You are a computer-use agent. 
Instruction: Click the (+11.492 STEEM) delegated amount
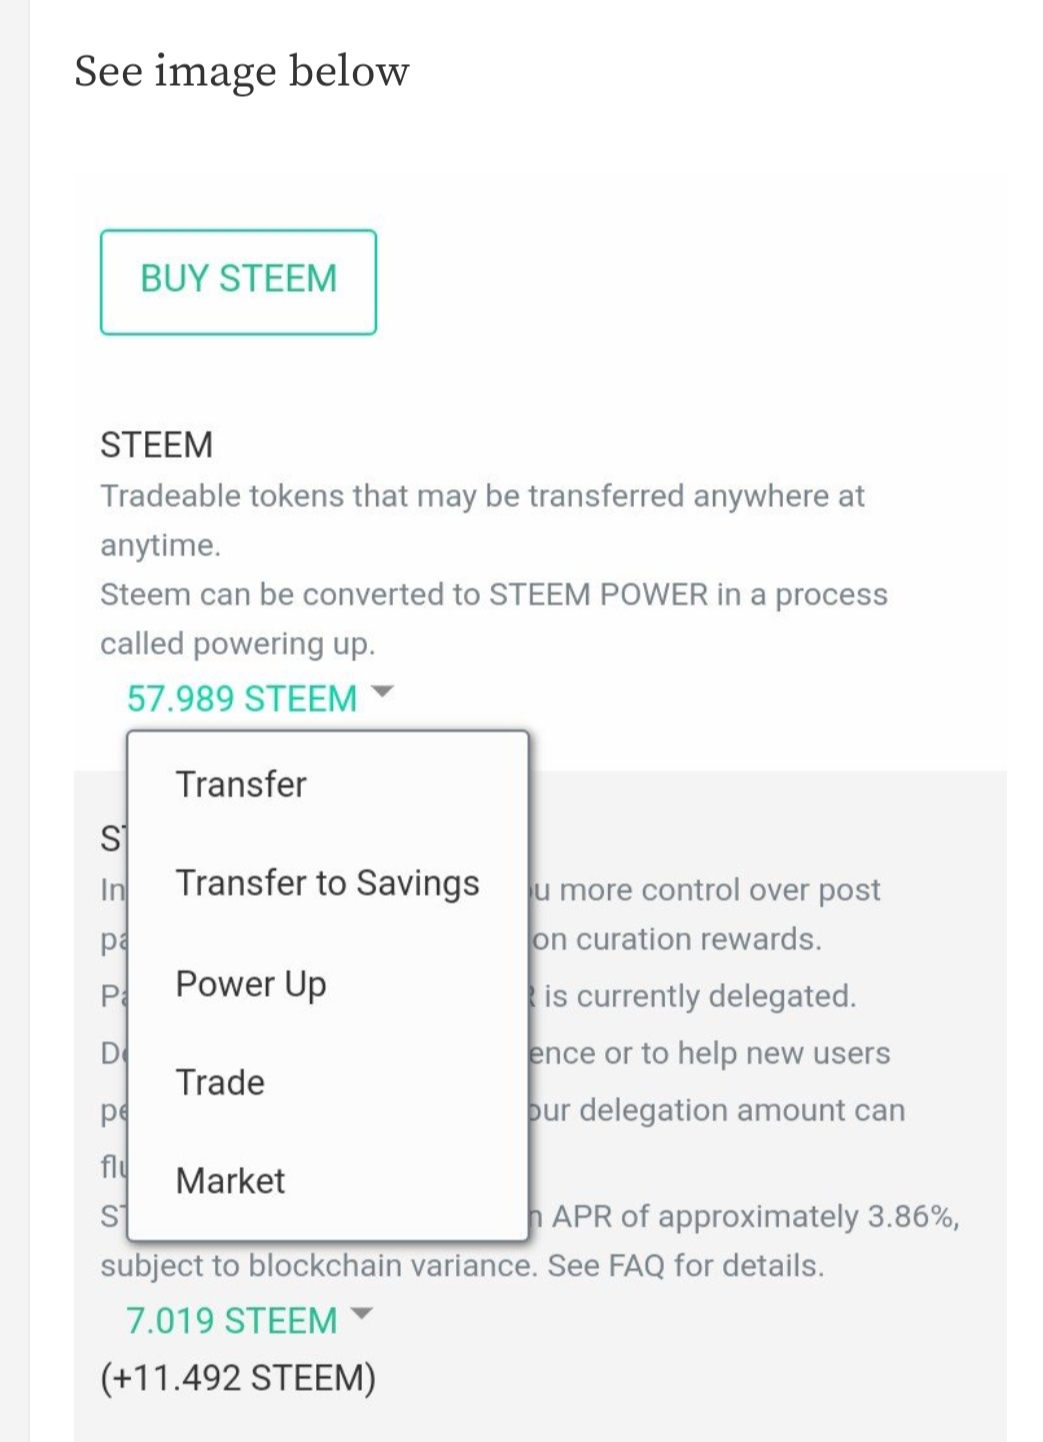[x=238, y=1378]
